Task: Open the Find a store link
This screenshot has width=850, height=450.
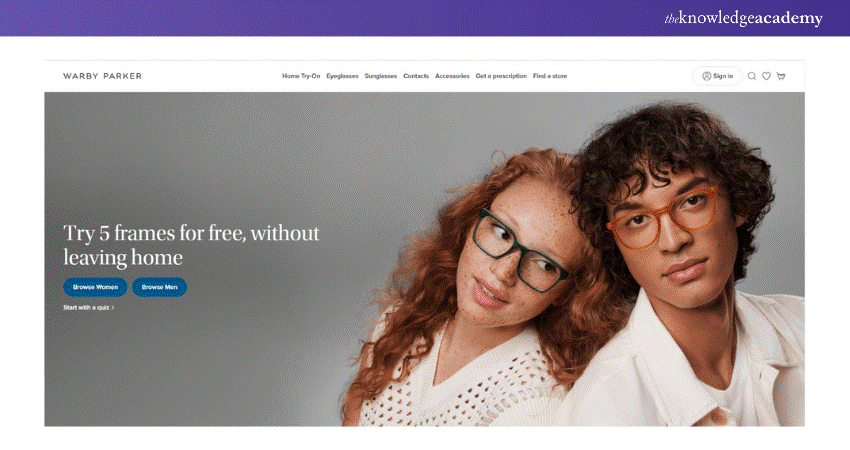Action: (x=550, y=76)
